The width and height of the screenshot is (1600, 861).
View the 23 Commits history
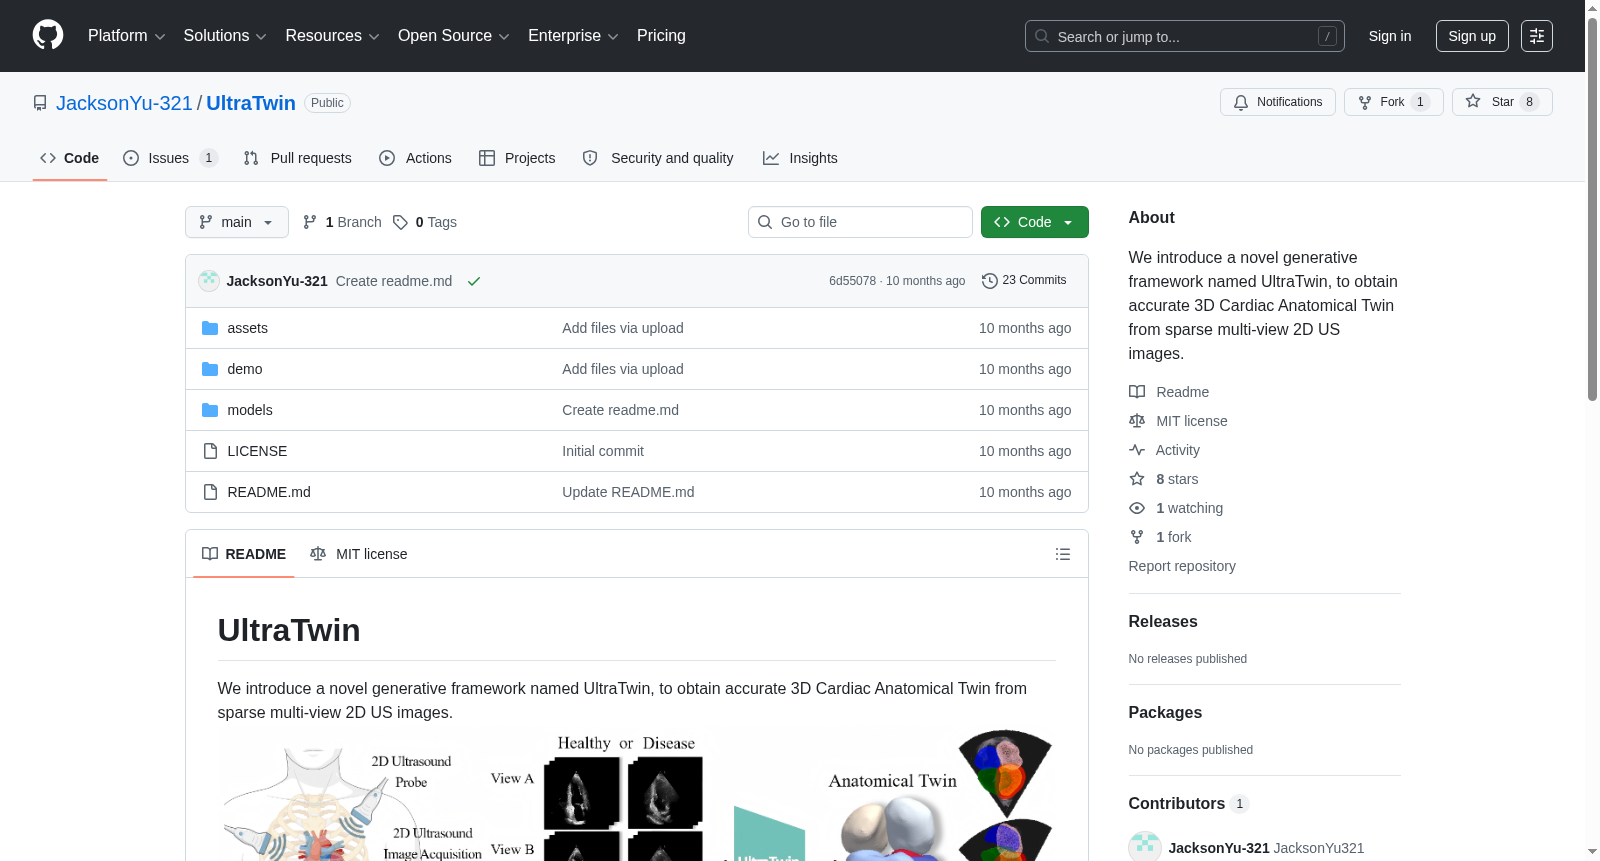coord(1024,281)
